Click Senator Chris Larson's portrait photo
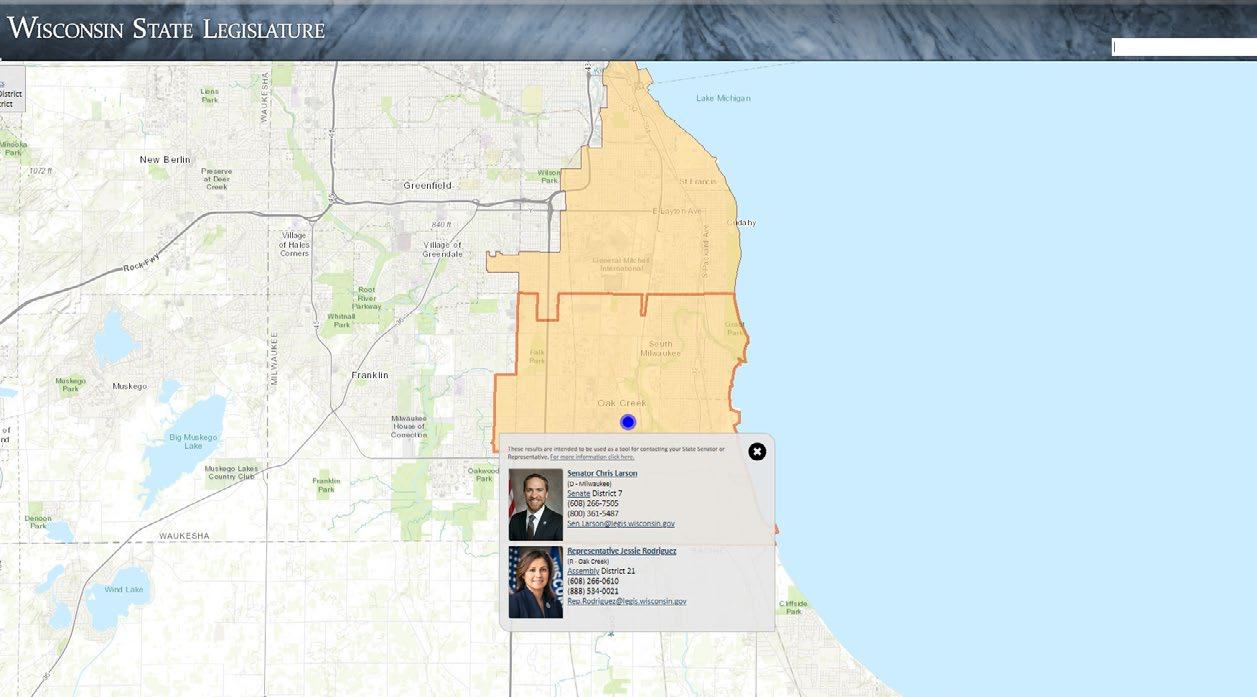 535,505
